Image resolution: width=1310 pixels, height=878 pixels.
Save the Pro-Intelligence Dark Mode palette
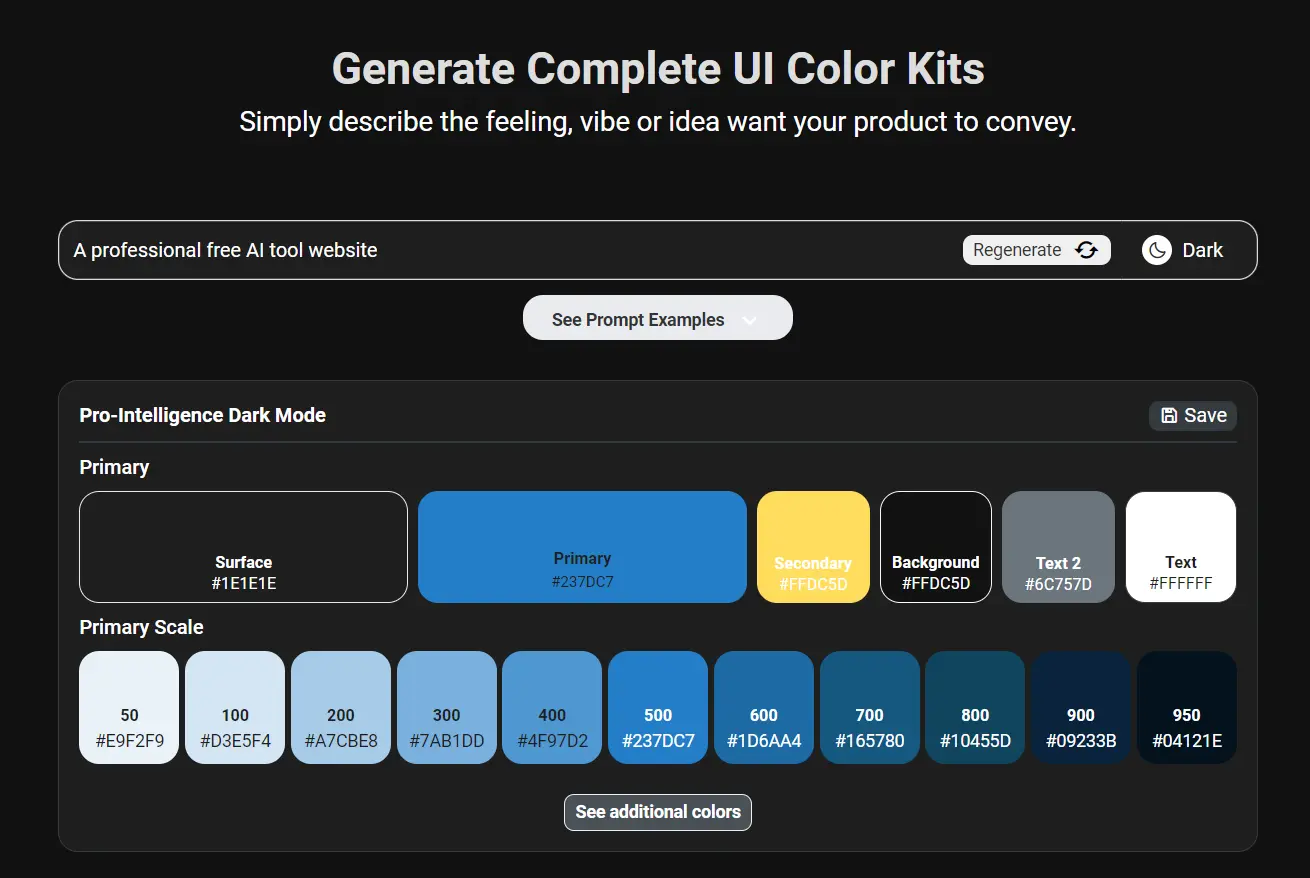[1193, 416]
